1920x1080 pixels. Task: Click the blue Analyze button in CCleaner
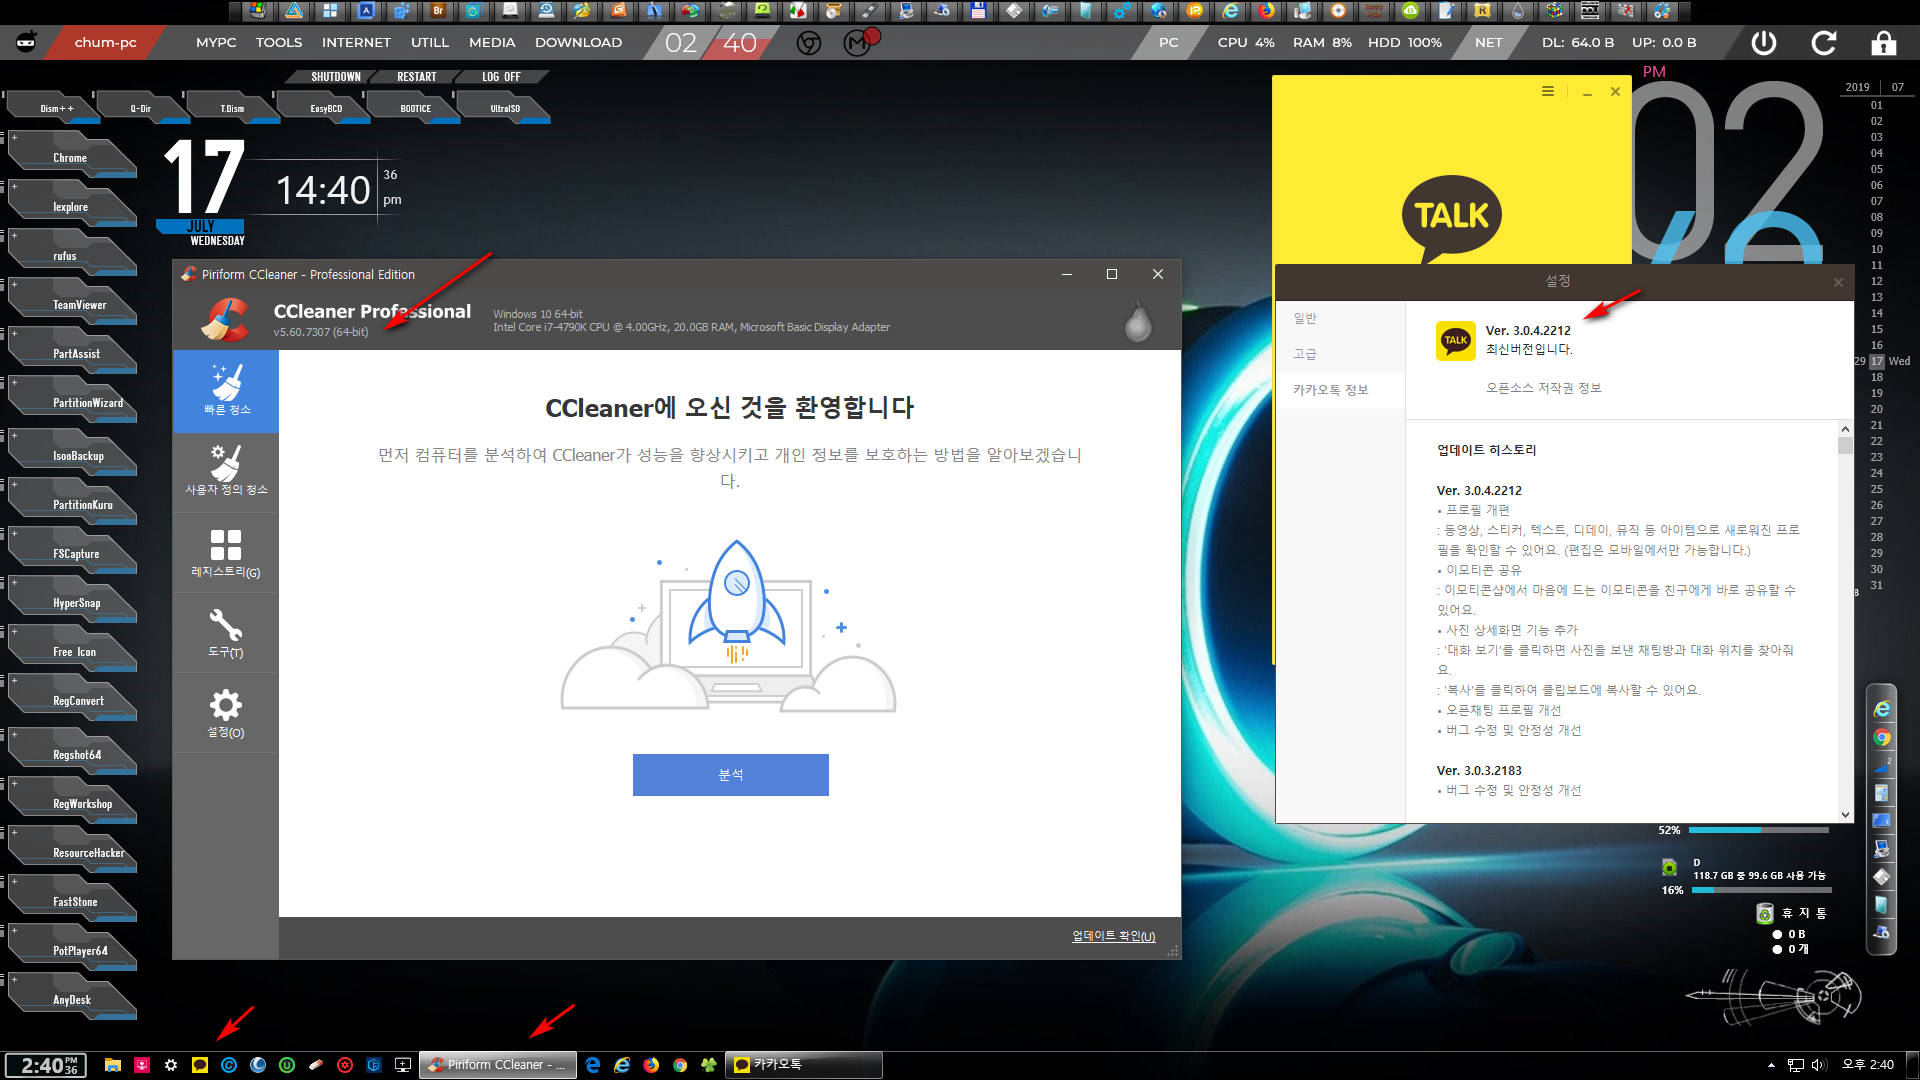tap(730, 775)
